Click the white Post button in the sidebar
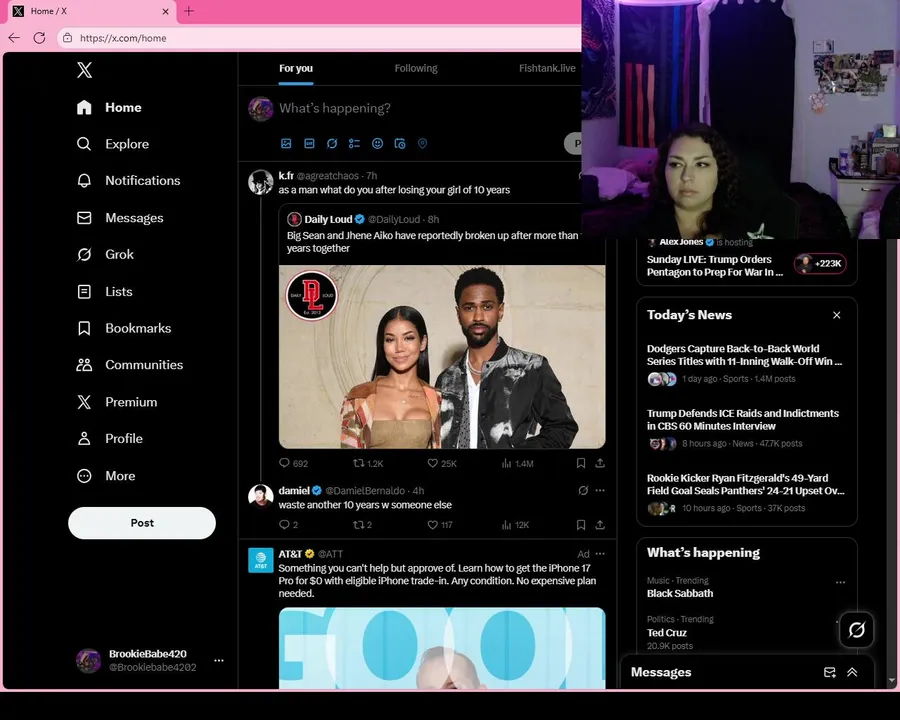This screenshot has height=720, width=900. [x=142, y=523]
